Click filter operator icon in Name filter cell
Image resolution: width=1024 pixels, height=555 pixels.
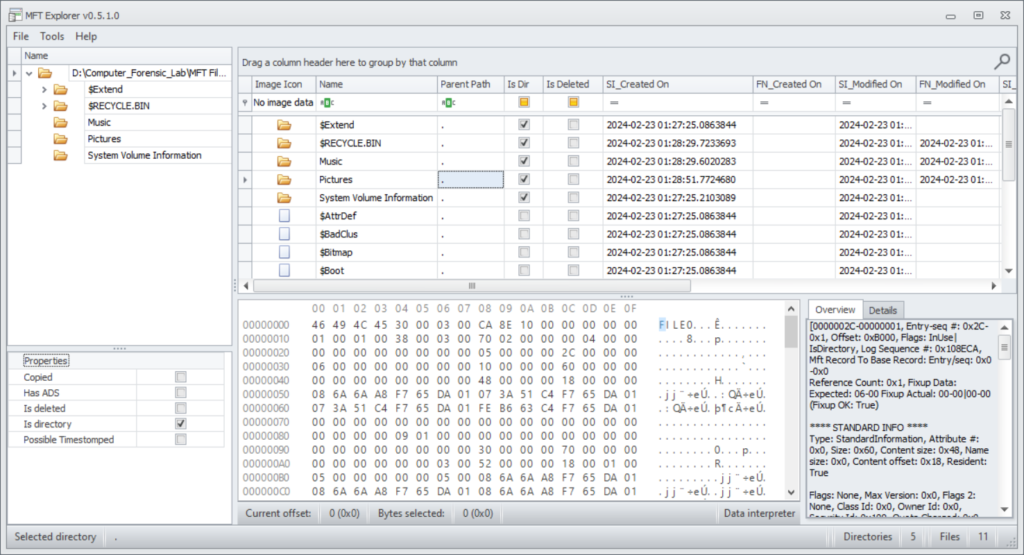coord(327,103)
